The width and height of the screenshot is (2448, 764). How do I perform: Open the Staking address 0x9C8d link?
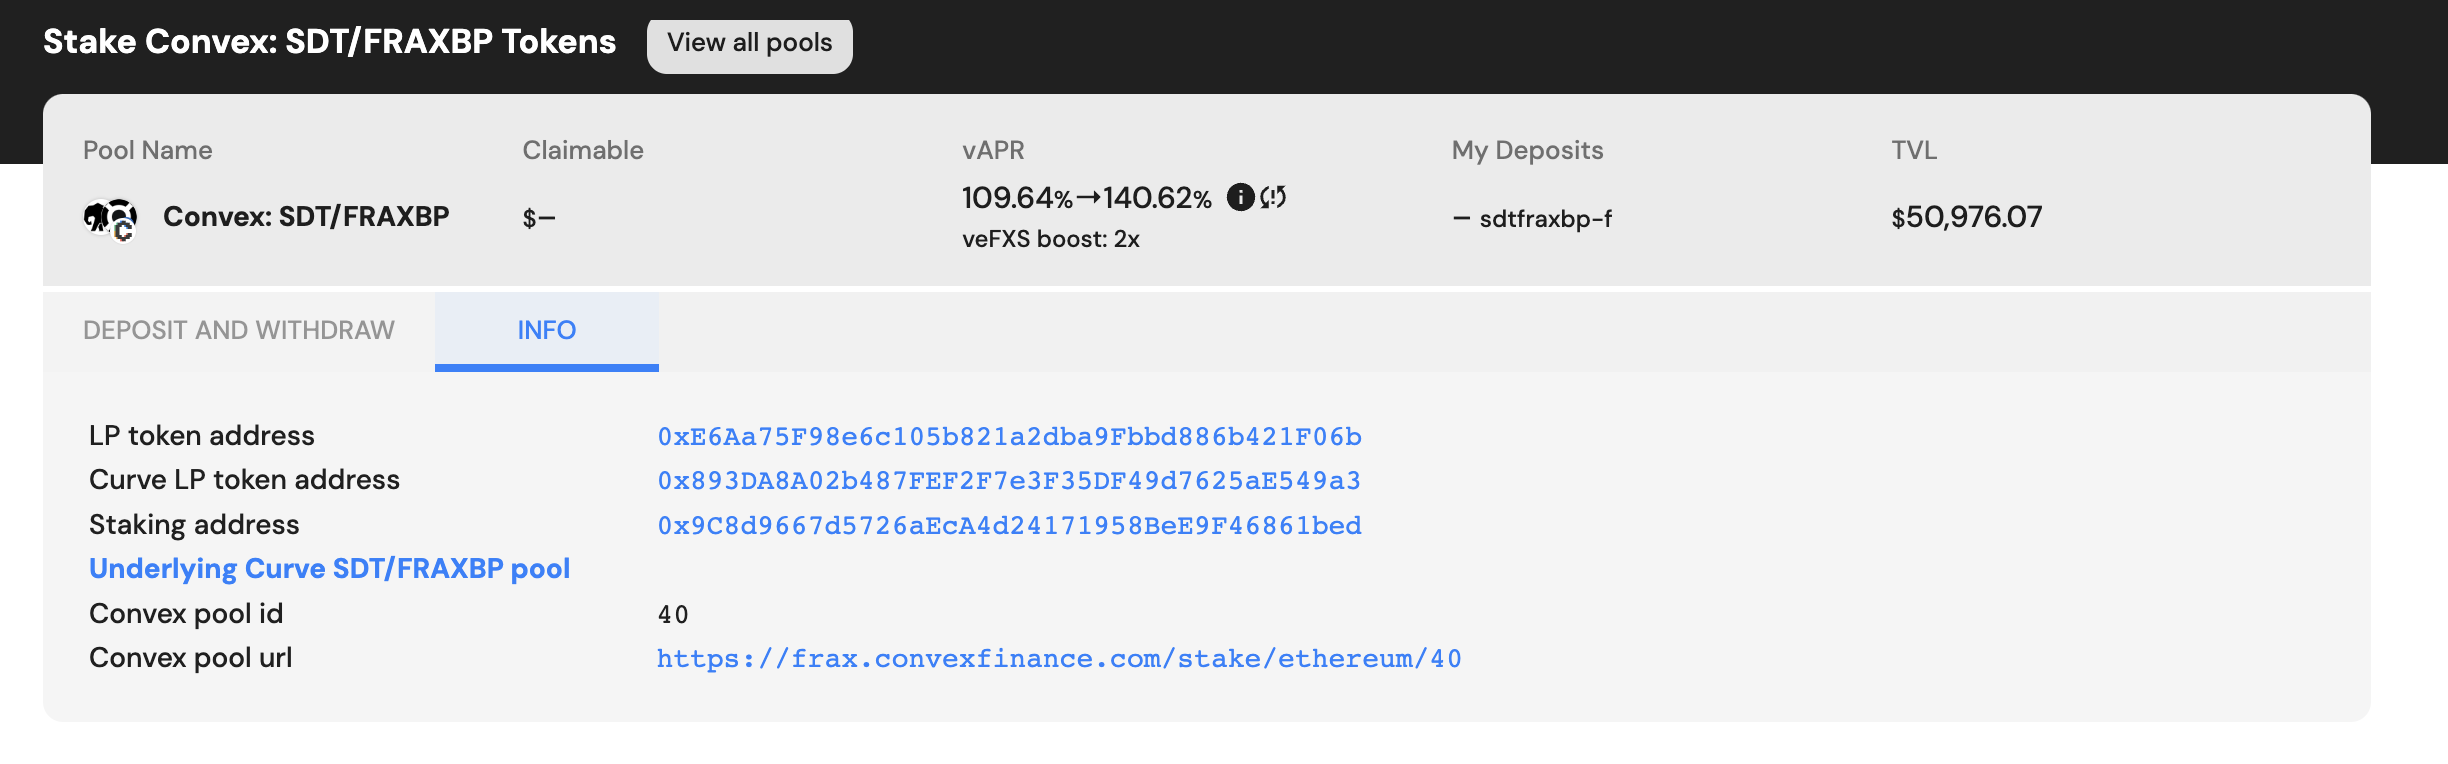pyautogui.click(x=1009, y=526)
